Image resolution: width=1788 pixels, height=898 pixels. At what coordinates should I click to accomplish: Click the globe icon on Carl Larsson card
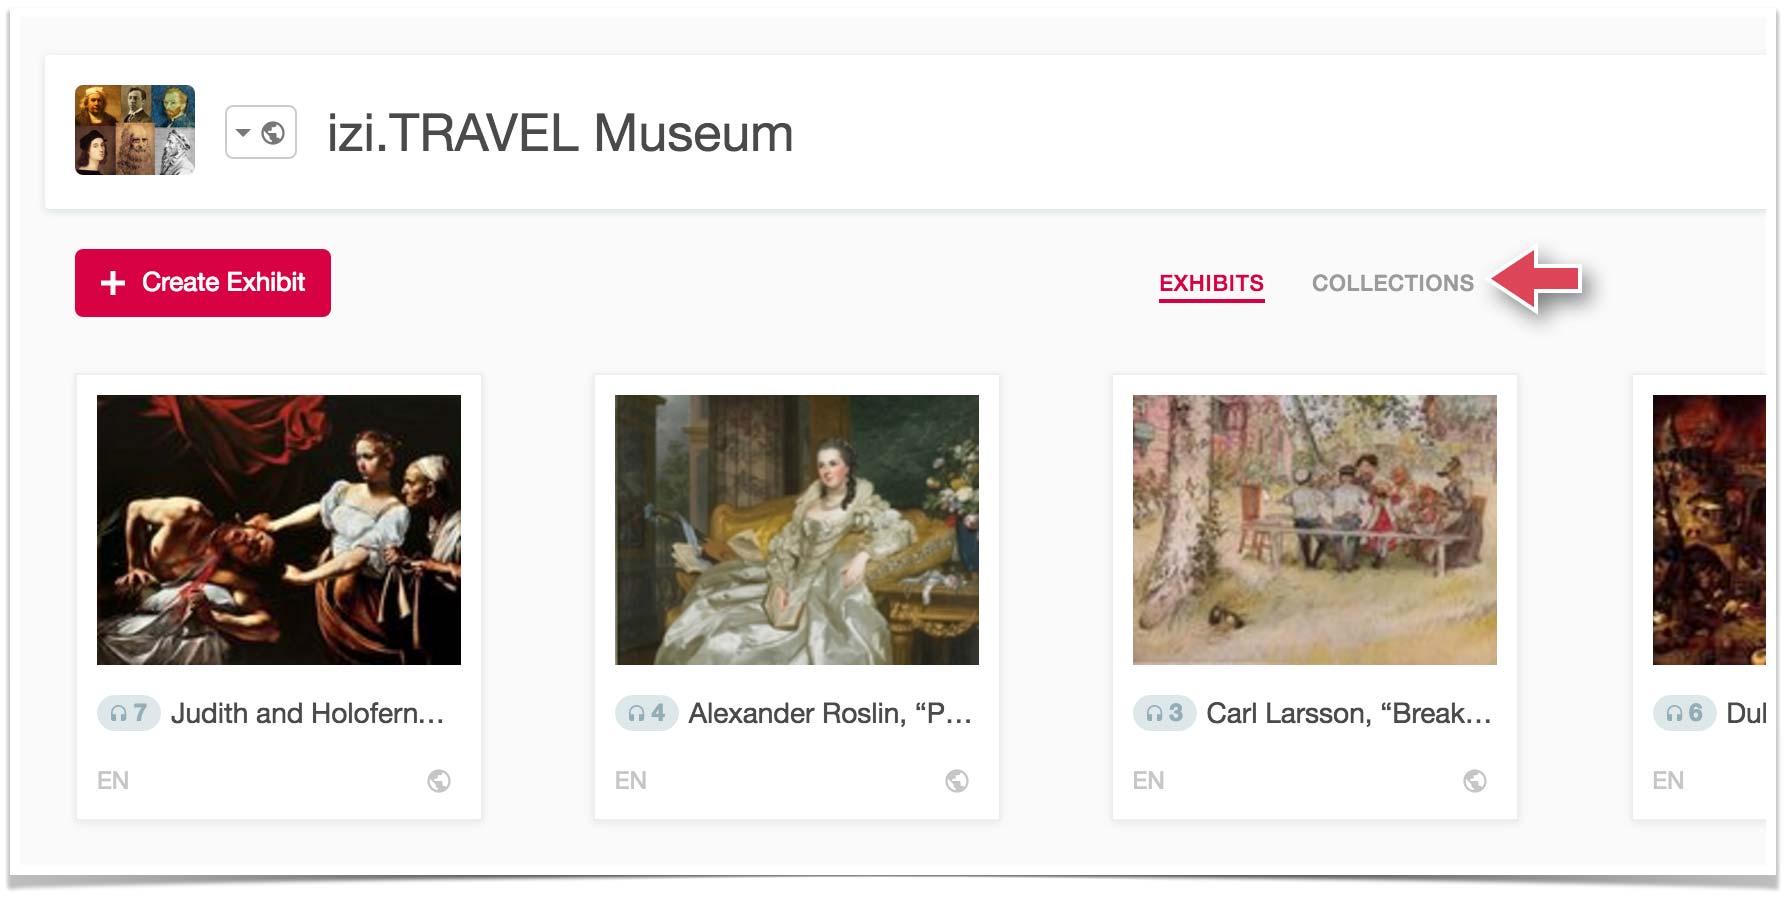pyautogui.click(x=1475, y=781)
